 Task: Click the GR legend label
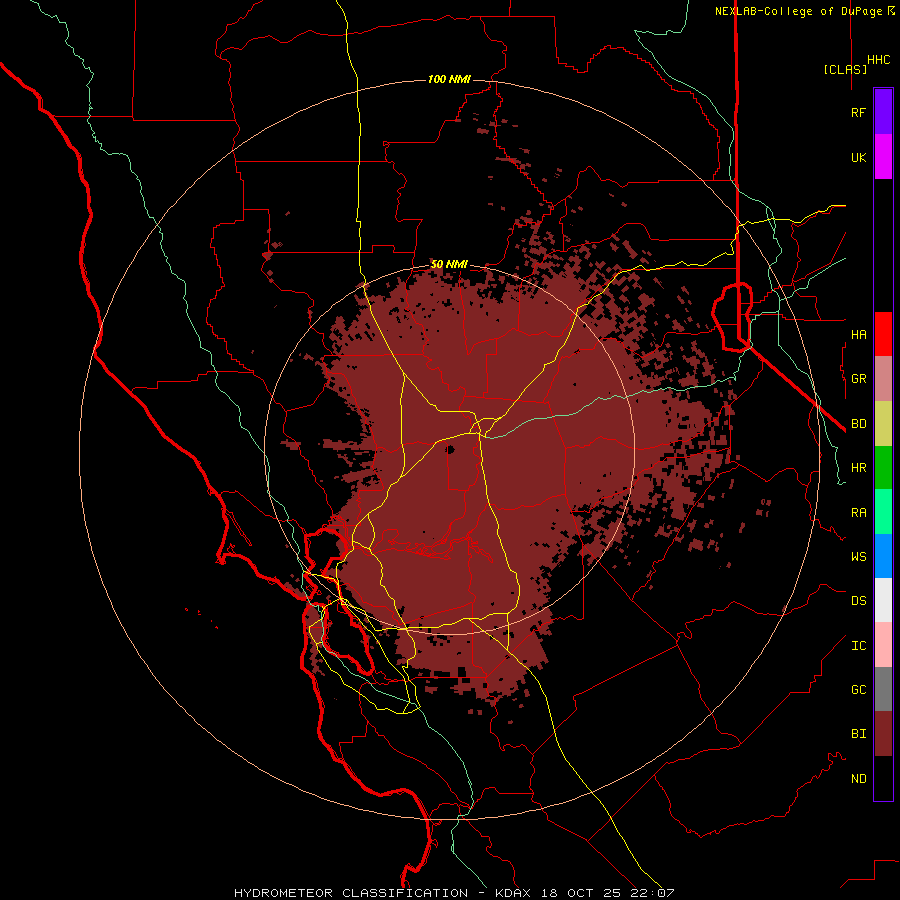point(858,379)
